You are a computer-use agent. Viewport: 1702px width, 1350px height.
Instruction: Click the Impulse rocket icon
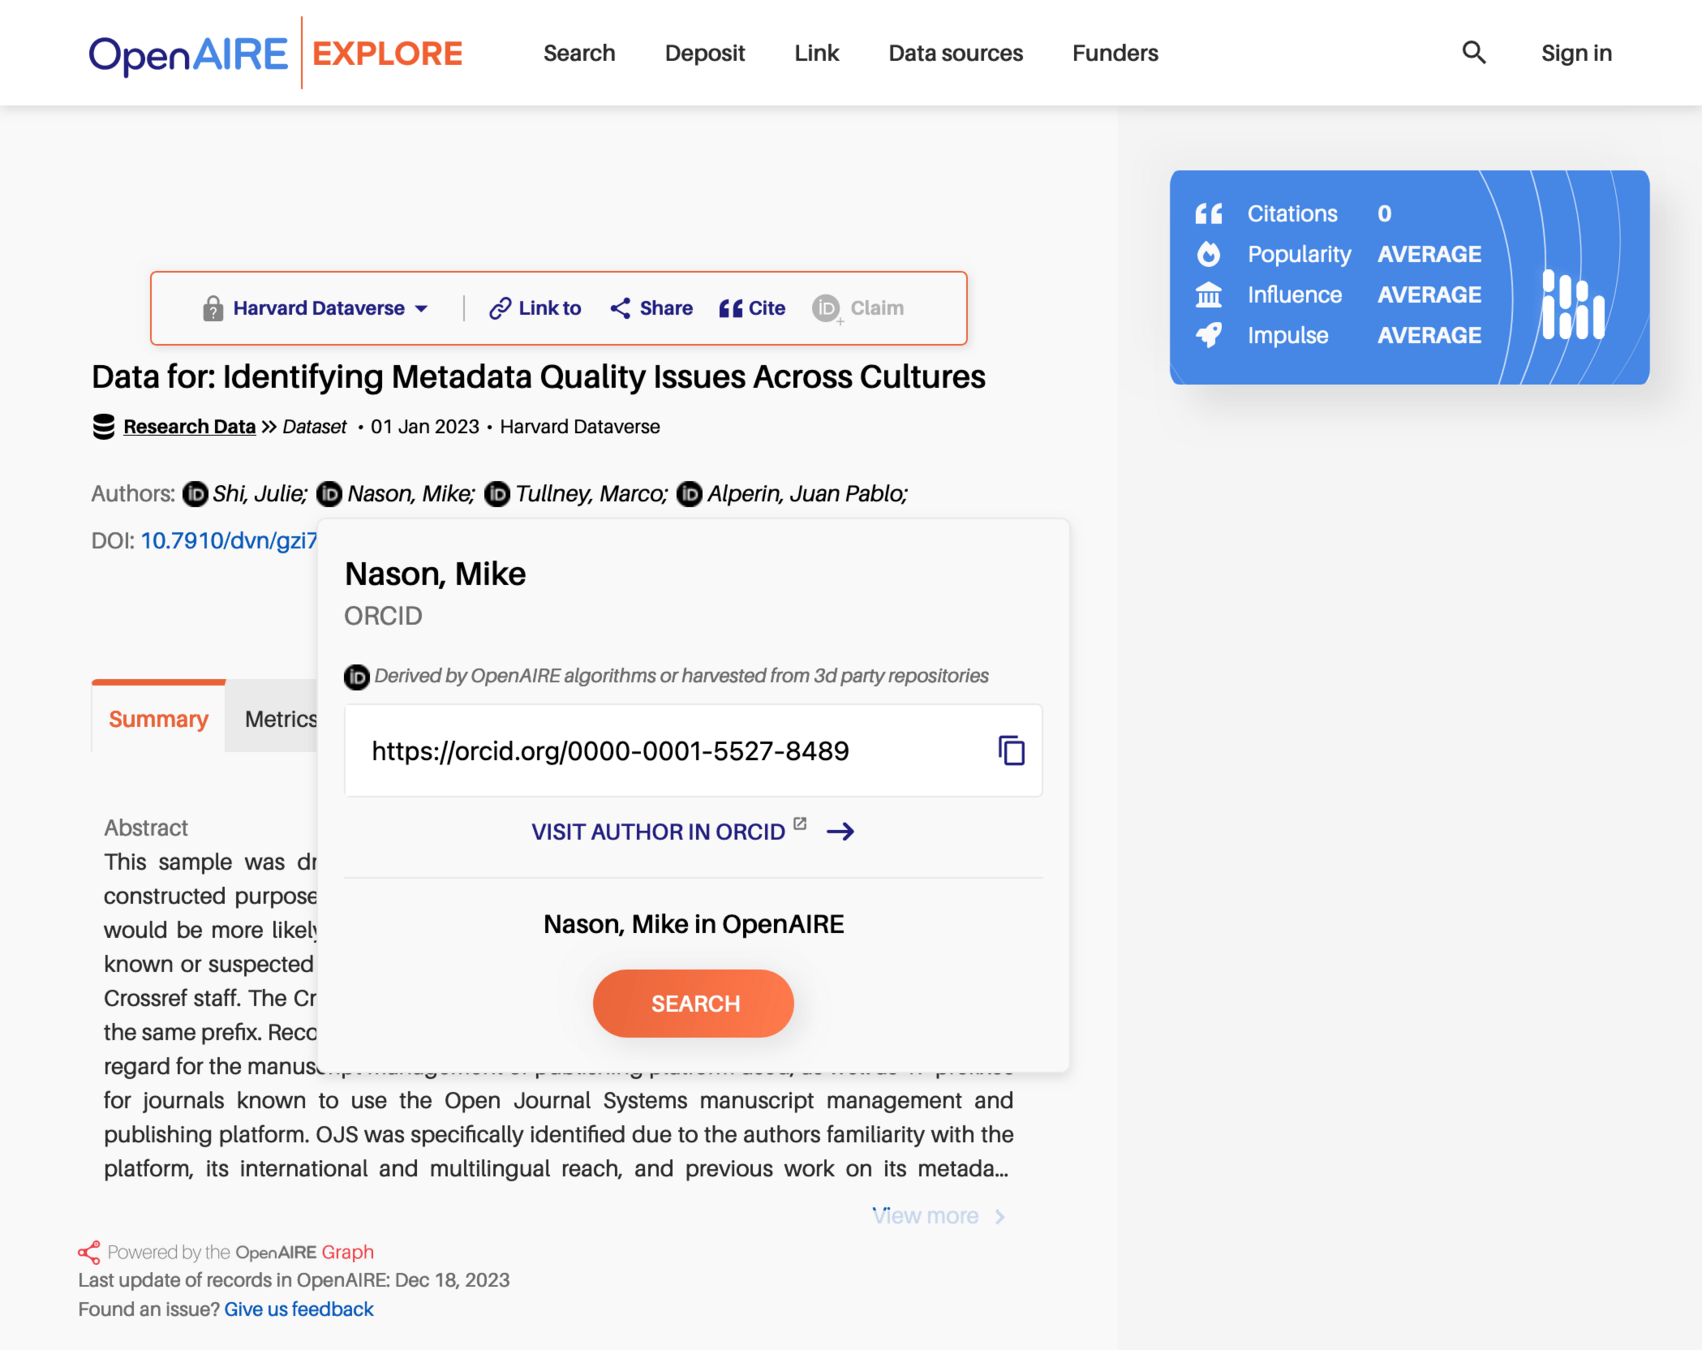pyautogui.click(x=1209, y=335)
